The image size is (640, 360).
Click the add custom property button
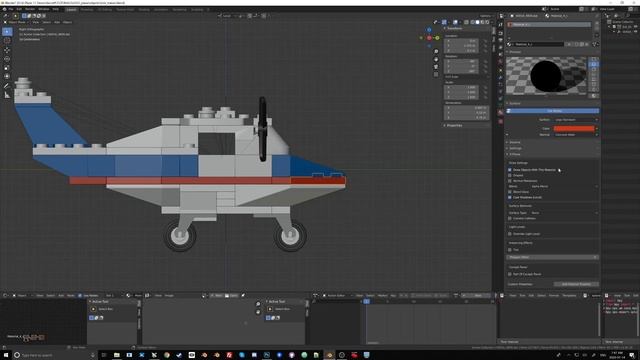point(576,284)
